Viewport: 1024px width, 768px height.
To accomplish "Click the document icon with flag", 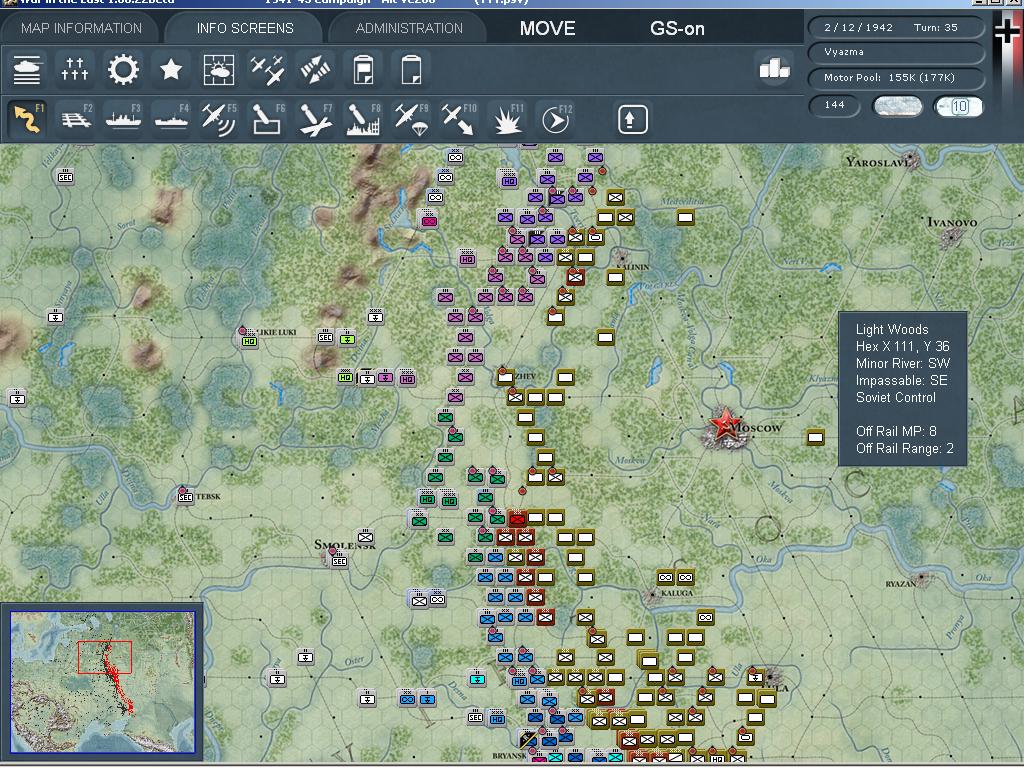I will [363, 69].
